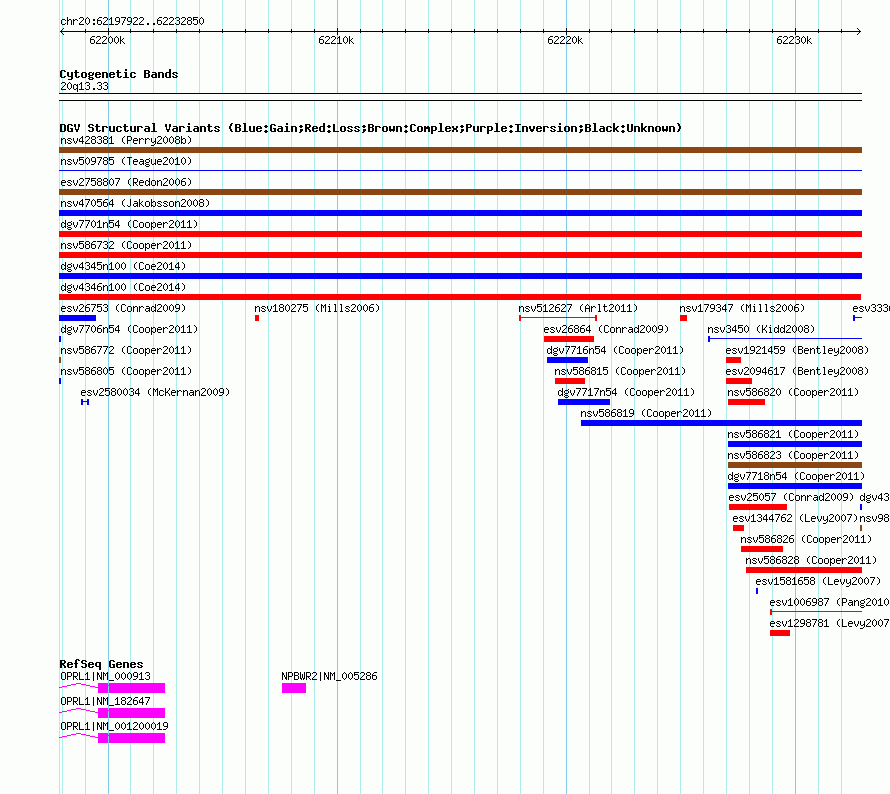Click nsv470564 (Jakobsson2008) label
This screenshot has width=890, height=794.
tap(135, 203)
